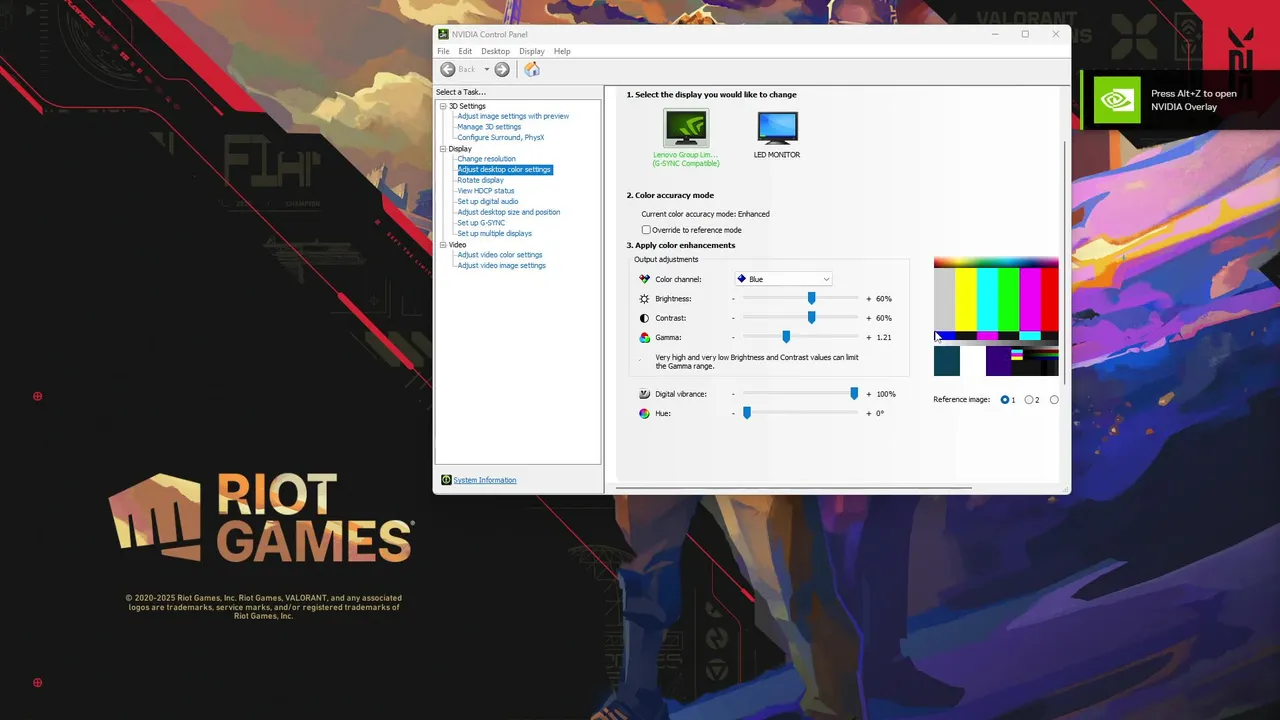The width and height of the screenshot is (1280, 720).
Task: Click the Gamma minus sign
Action: [x=733, y=337]
